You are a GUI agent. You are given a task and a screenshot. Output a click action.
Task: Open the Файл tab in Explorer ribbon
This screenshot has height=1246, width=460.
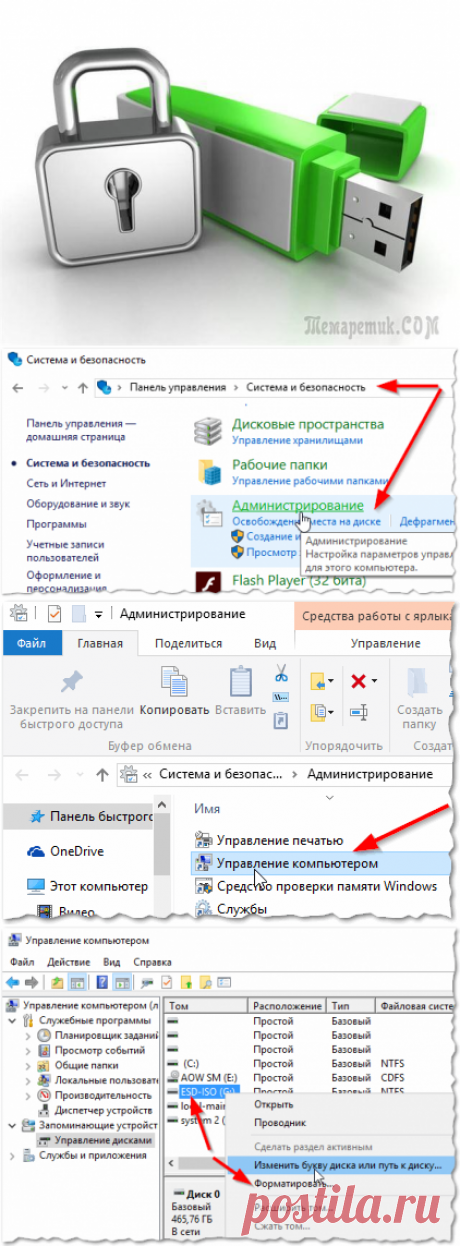pos(31,644)
